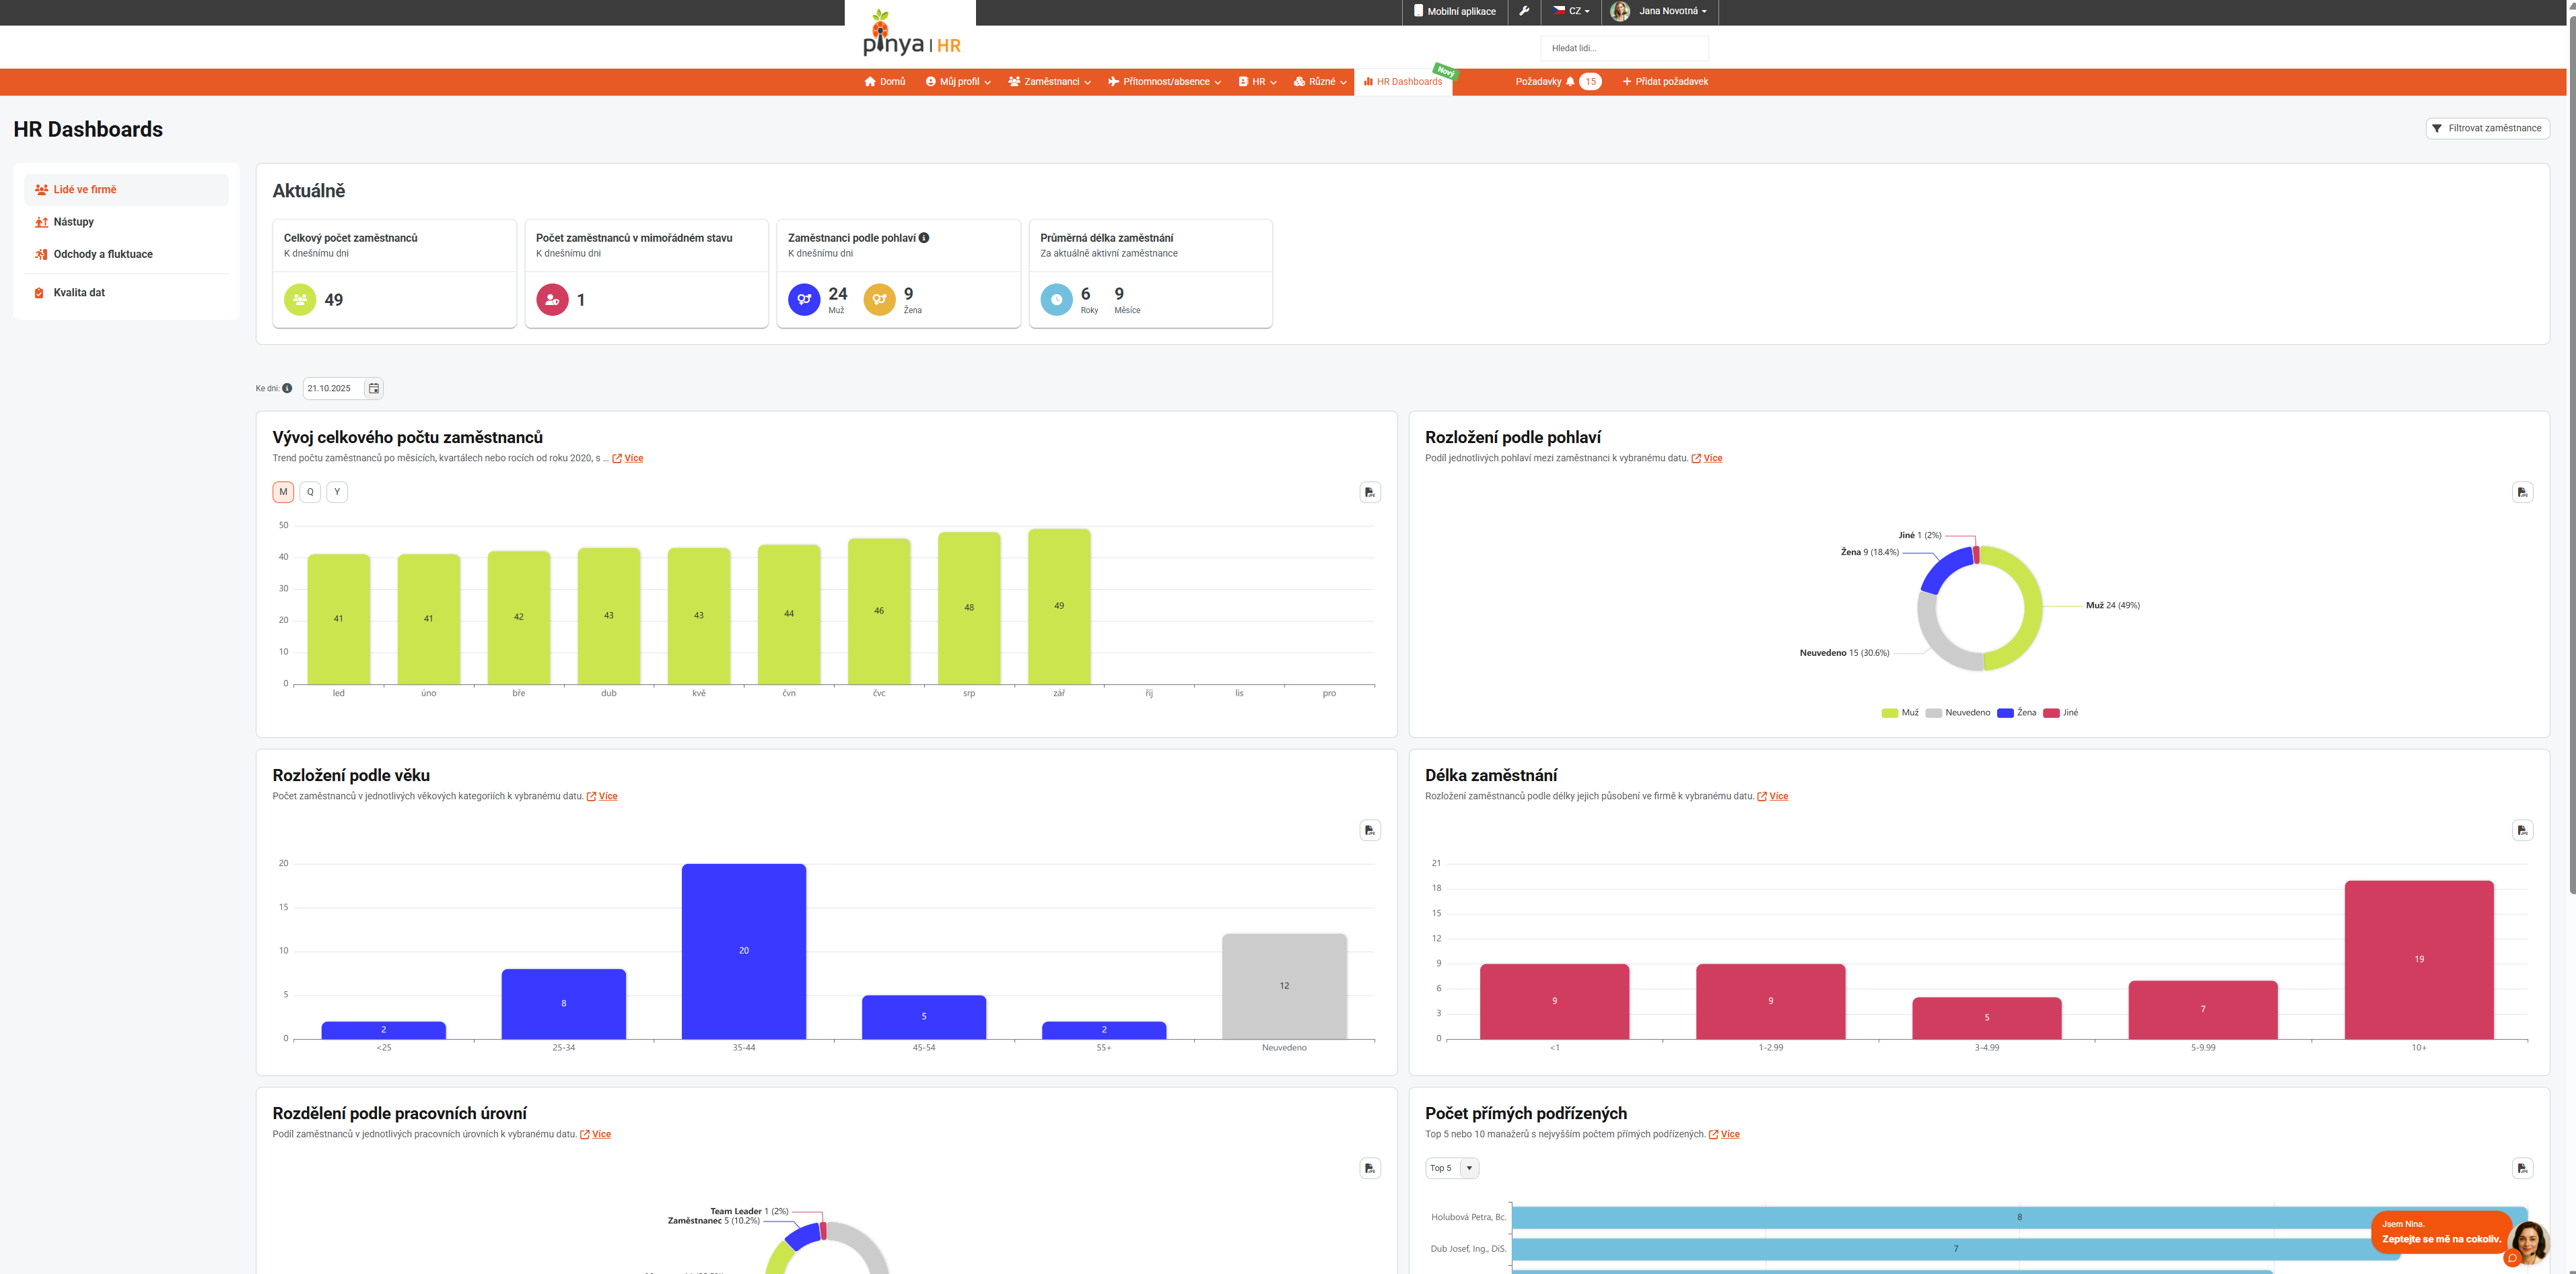Switch chart to quarterly view with Q
This screenshot has height=1274, width=2576.
tap(310, 492)
